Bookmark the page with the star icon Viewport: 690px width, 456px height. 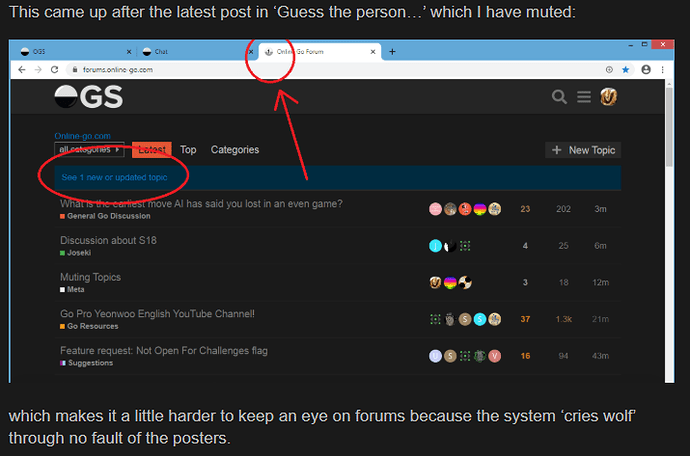coord(625,70)
